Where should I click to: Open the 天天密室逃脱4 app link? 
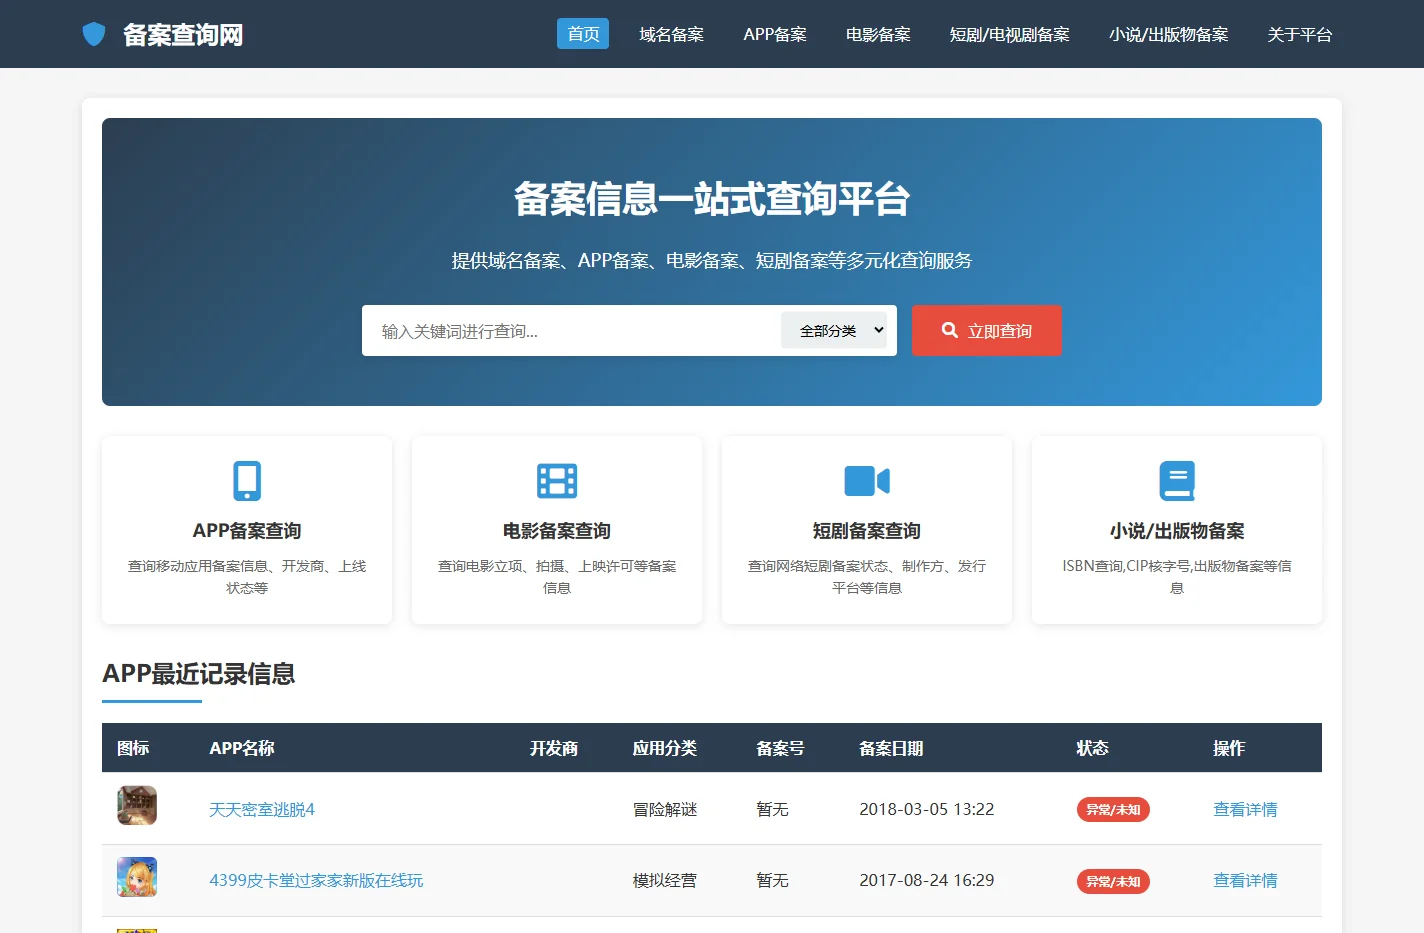(x=262, y=810)
